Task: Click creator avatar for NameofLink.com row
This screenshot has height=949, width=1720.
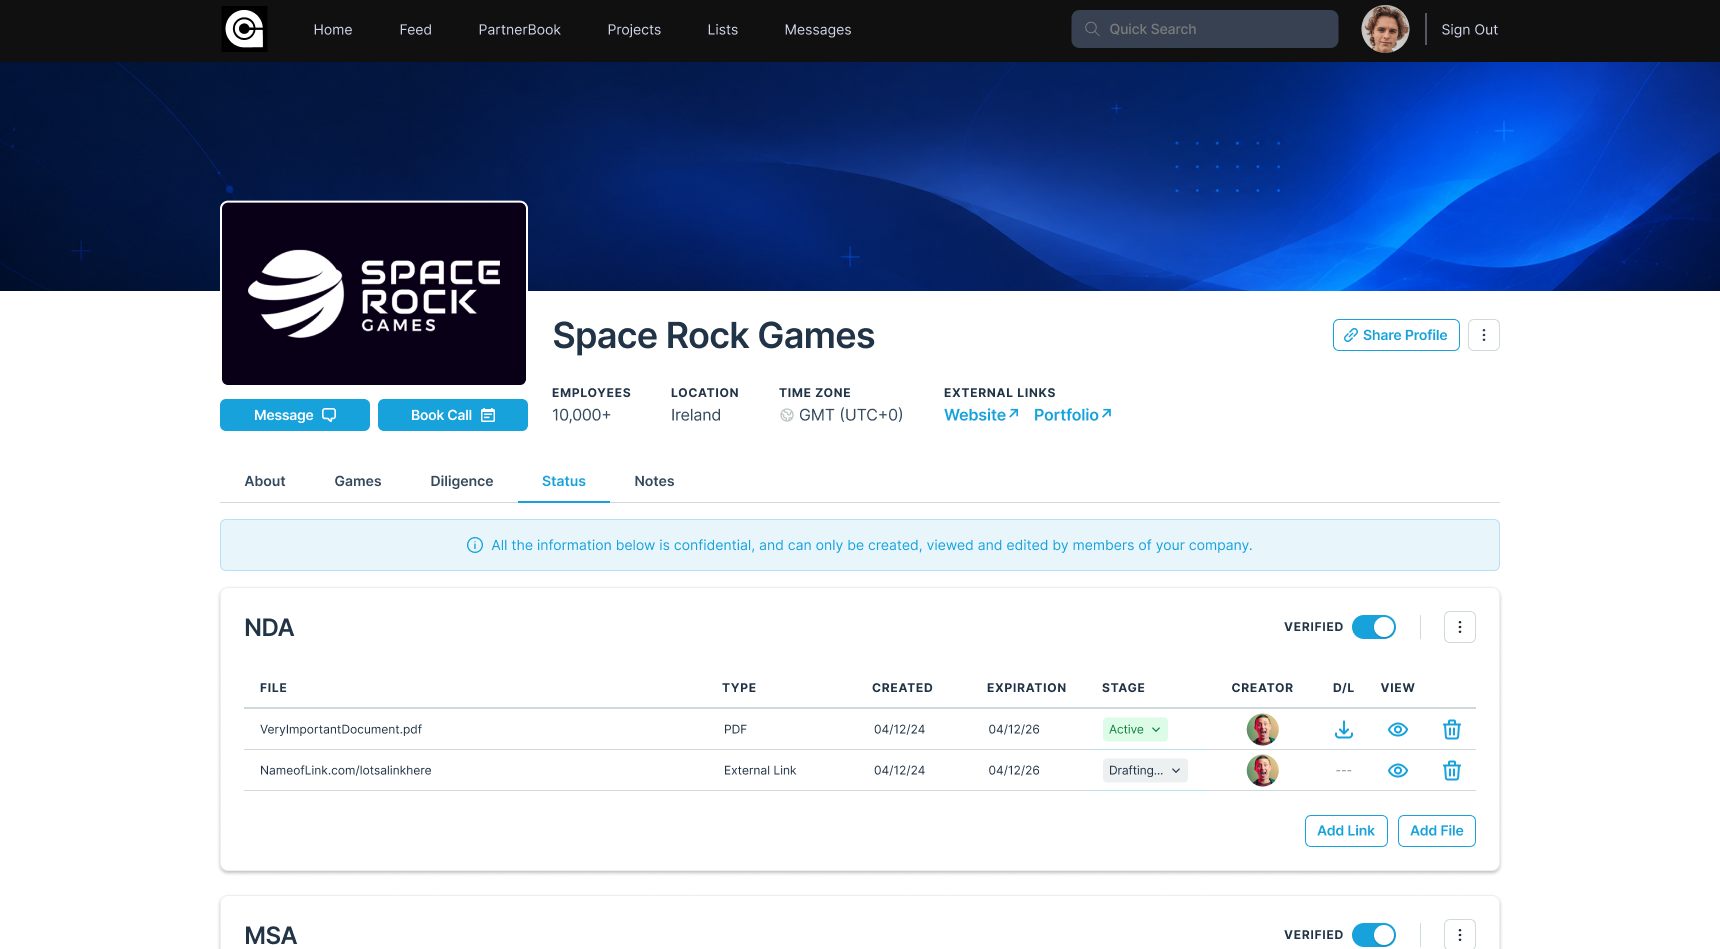Action: click(x=1263, y=771)
